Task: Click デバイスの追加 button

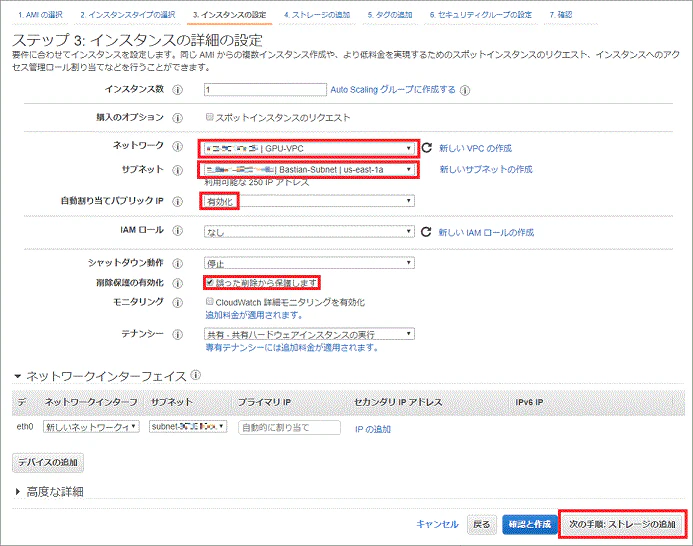Action: point(48,462)
